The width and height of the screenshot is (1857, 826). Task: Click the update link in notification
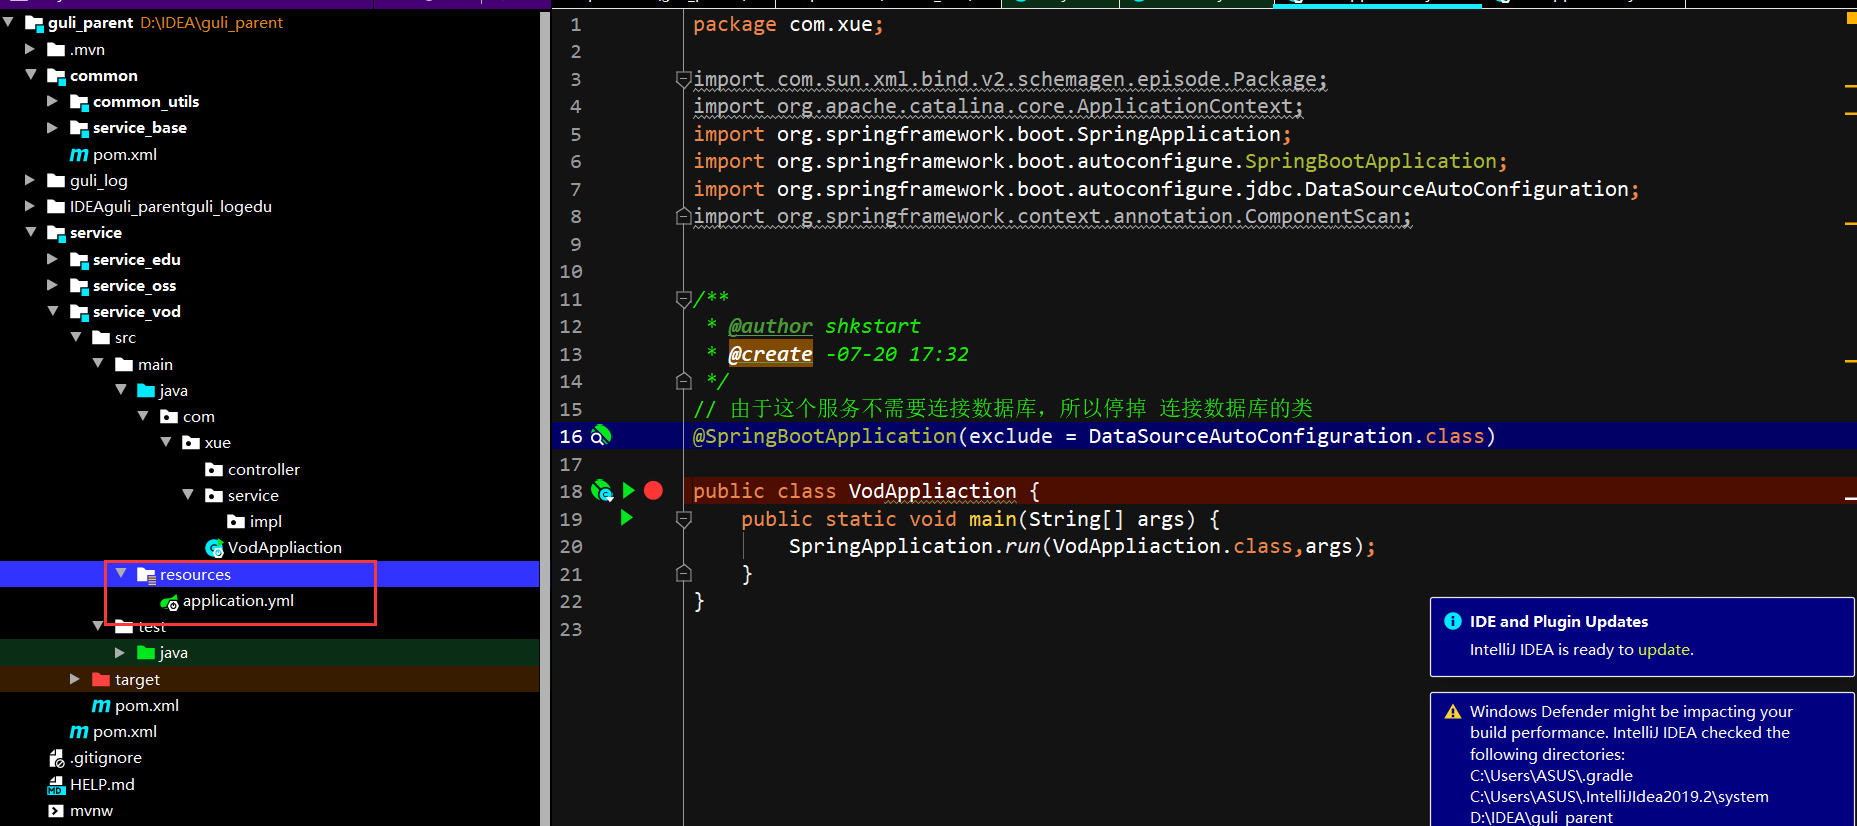coord(1663,650)
